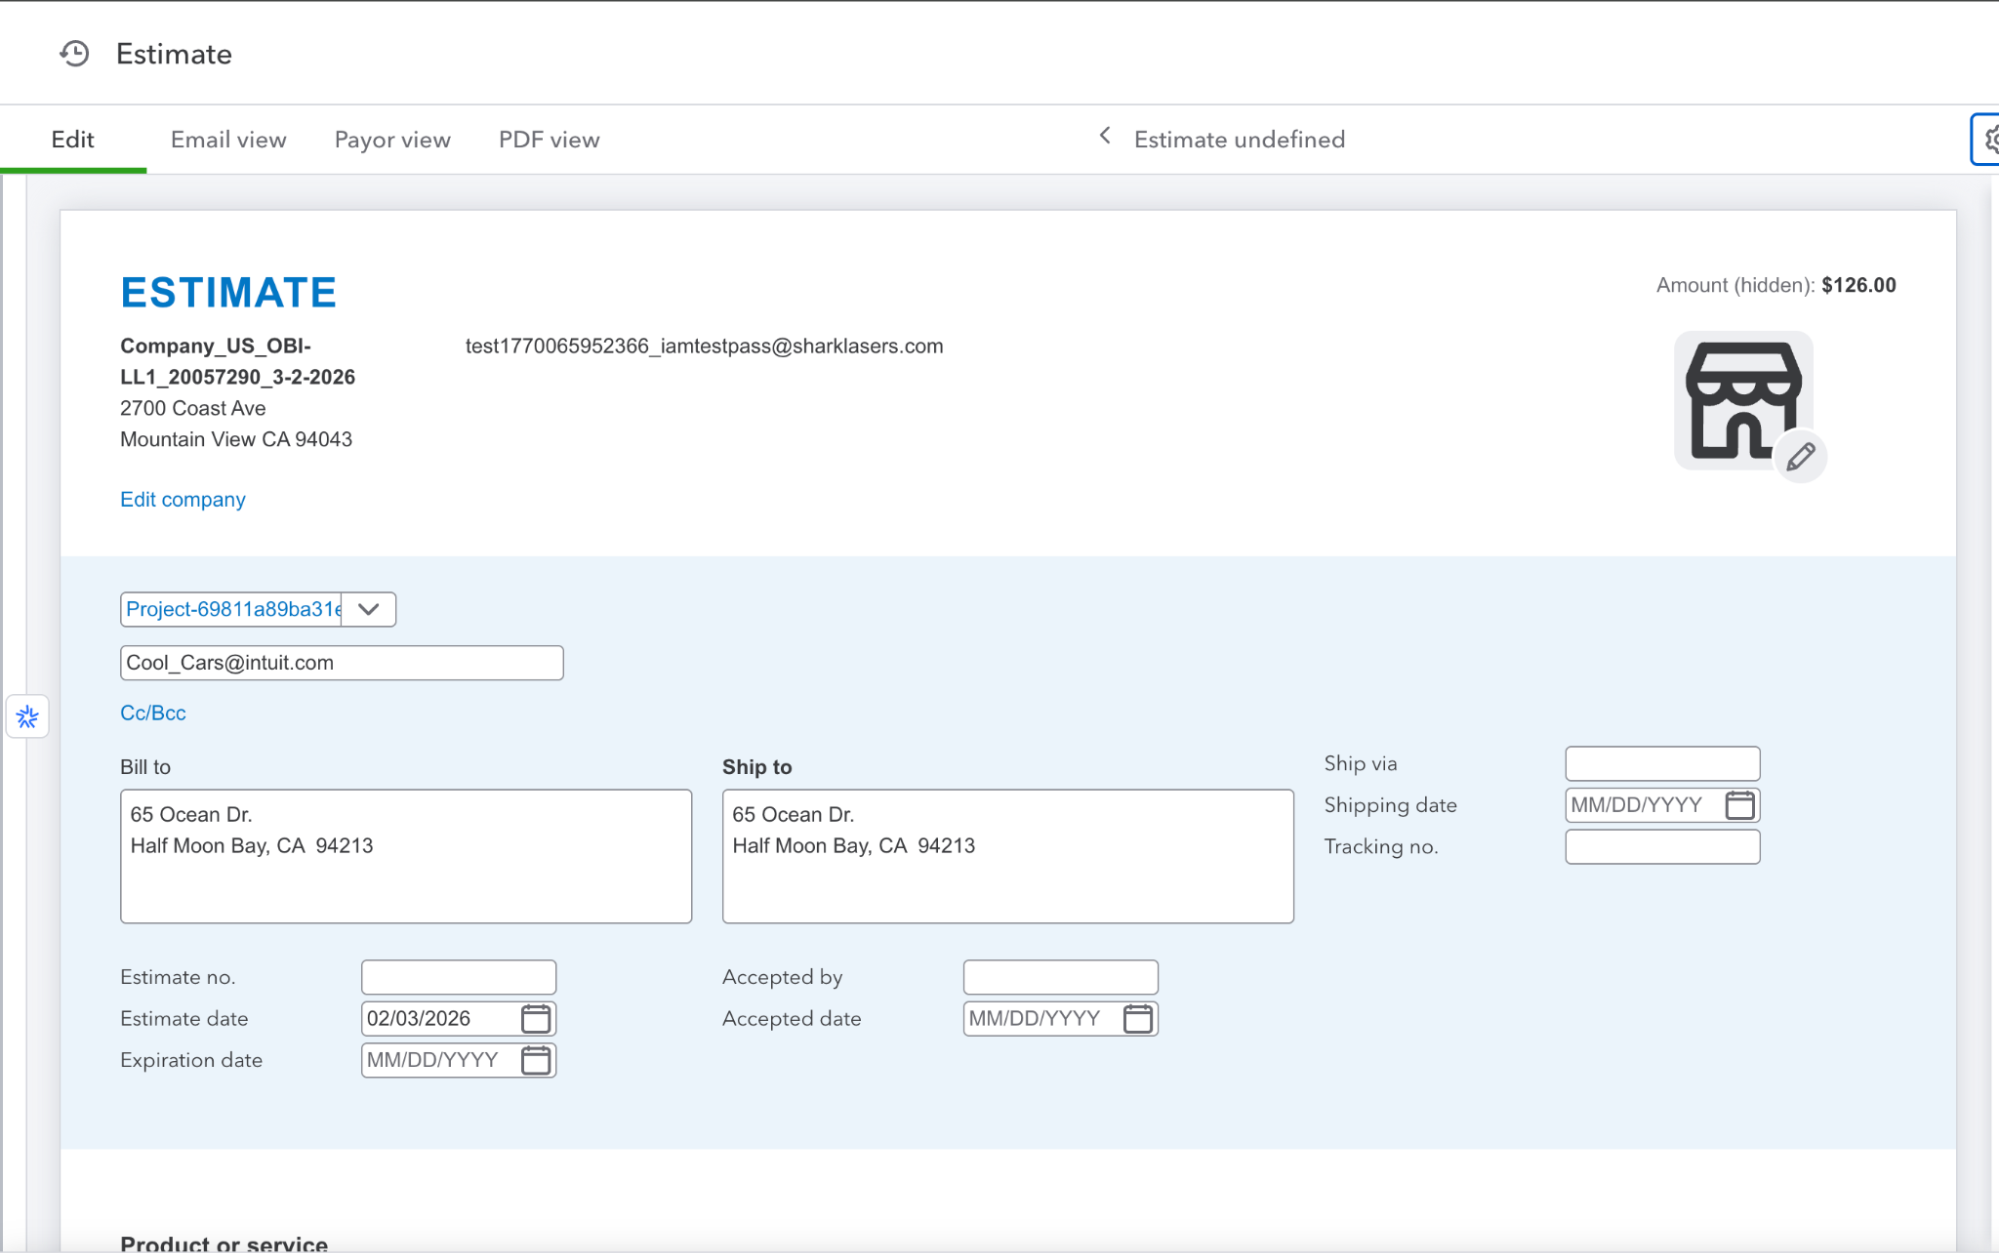Click the Estimate no. input field
This screenshot has height=1254, width=1999.
458,976
